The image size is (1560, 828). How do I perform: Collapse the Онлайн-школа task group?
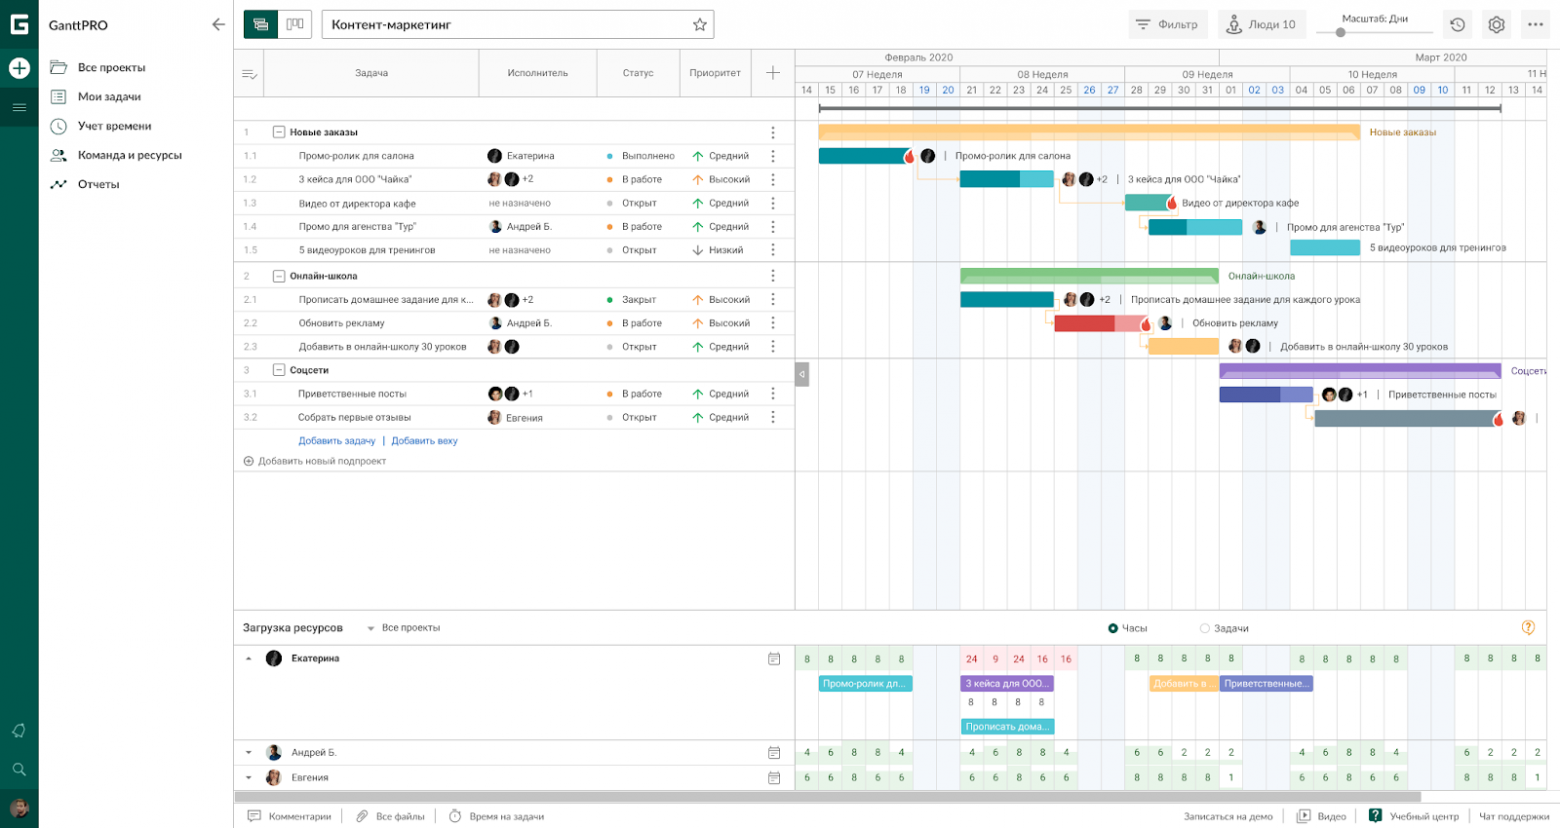pyautogui.click(x=279, y=276)
